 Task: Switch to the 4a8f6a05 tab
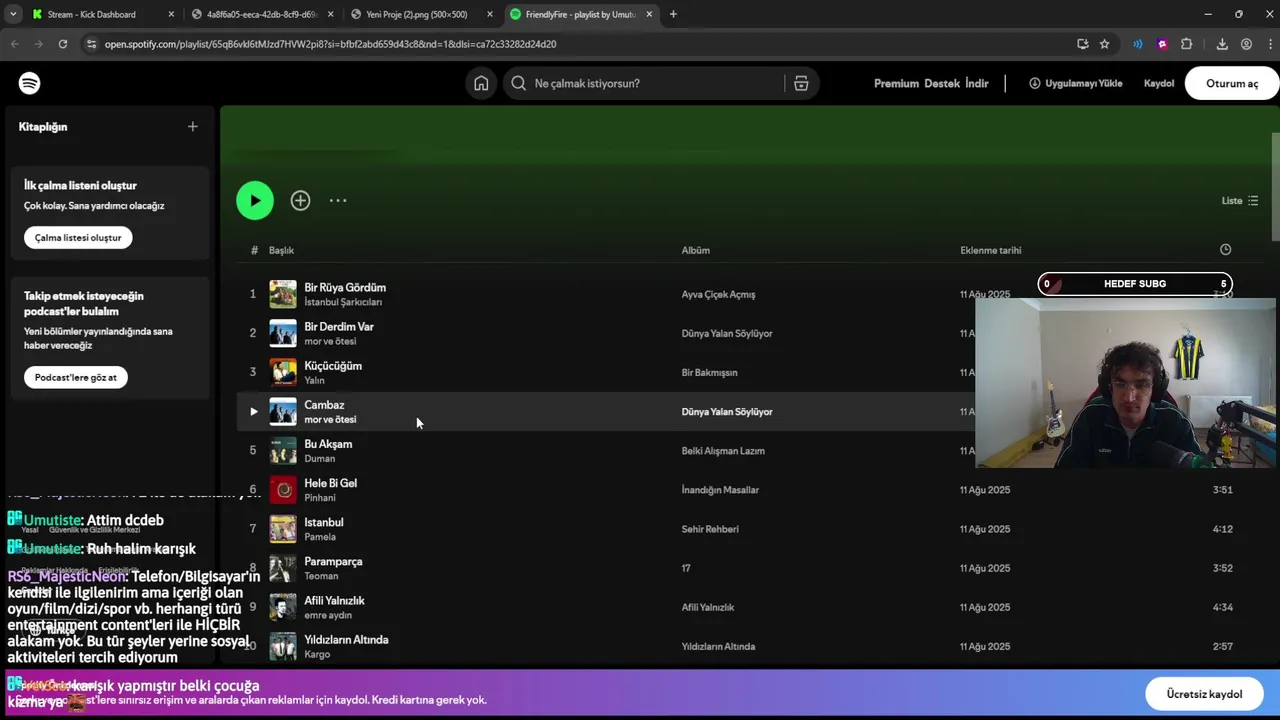pos(262,14)
